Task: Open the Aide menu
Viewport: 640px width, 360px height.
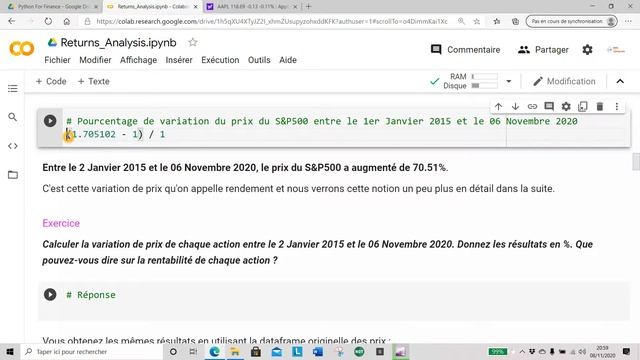Action: pyautogui.click(x=288, y=60)
